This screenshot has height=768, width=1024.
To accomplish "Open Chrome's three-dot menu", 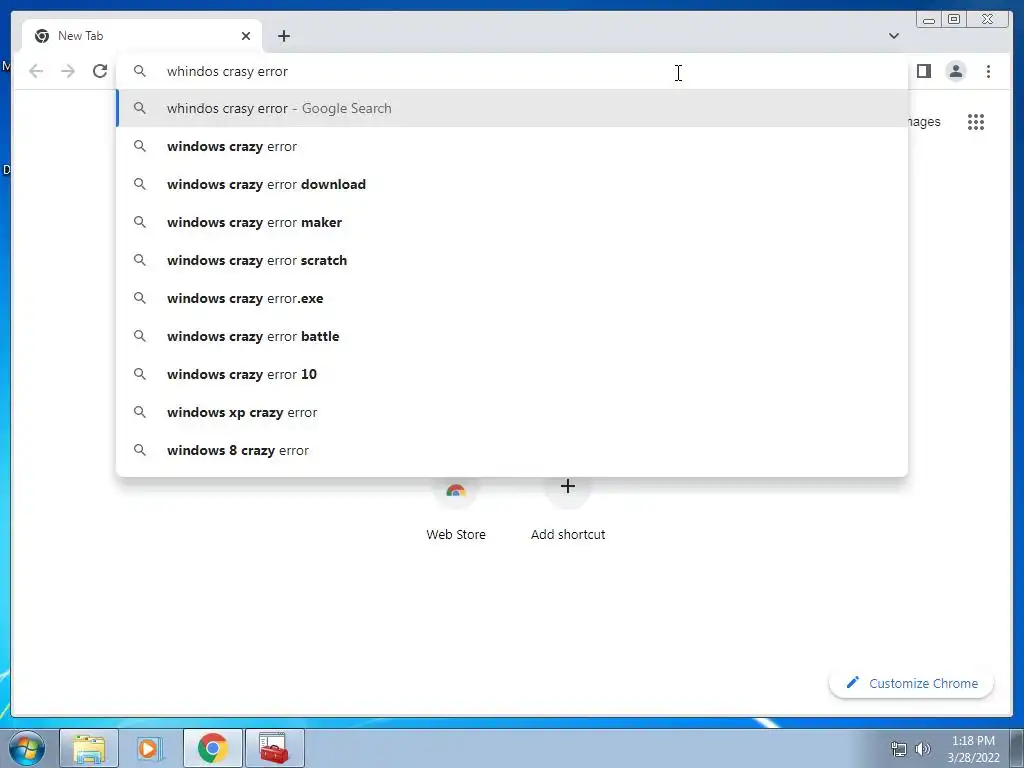I will click(x=988, y=71).
